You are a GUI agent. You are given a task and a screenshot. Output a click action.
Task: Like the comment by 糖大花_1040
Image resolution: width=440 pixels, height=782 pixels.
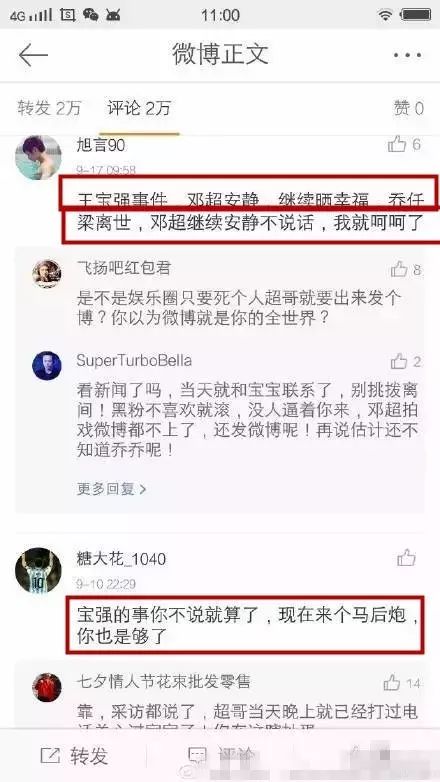[407, 558]
